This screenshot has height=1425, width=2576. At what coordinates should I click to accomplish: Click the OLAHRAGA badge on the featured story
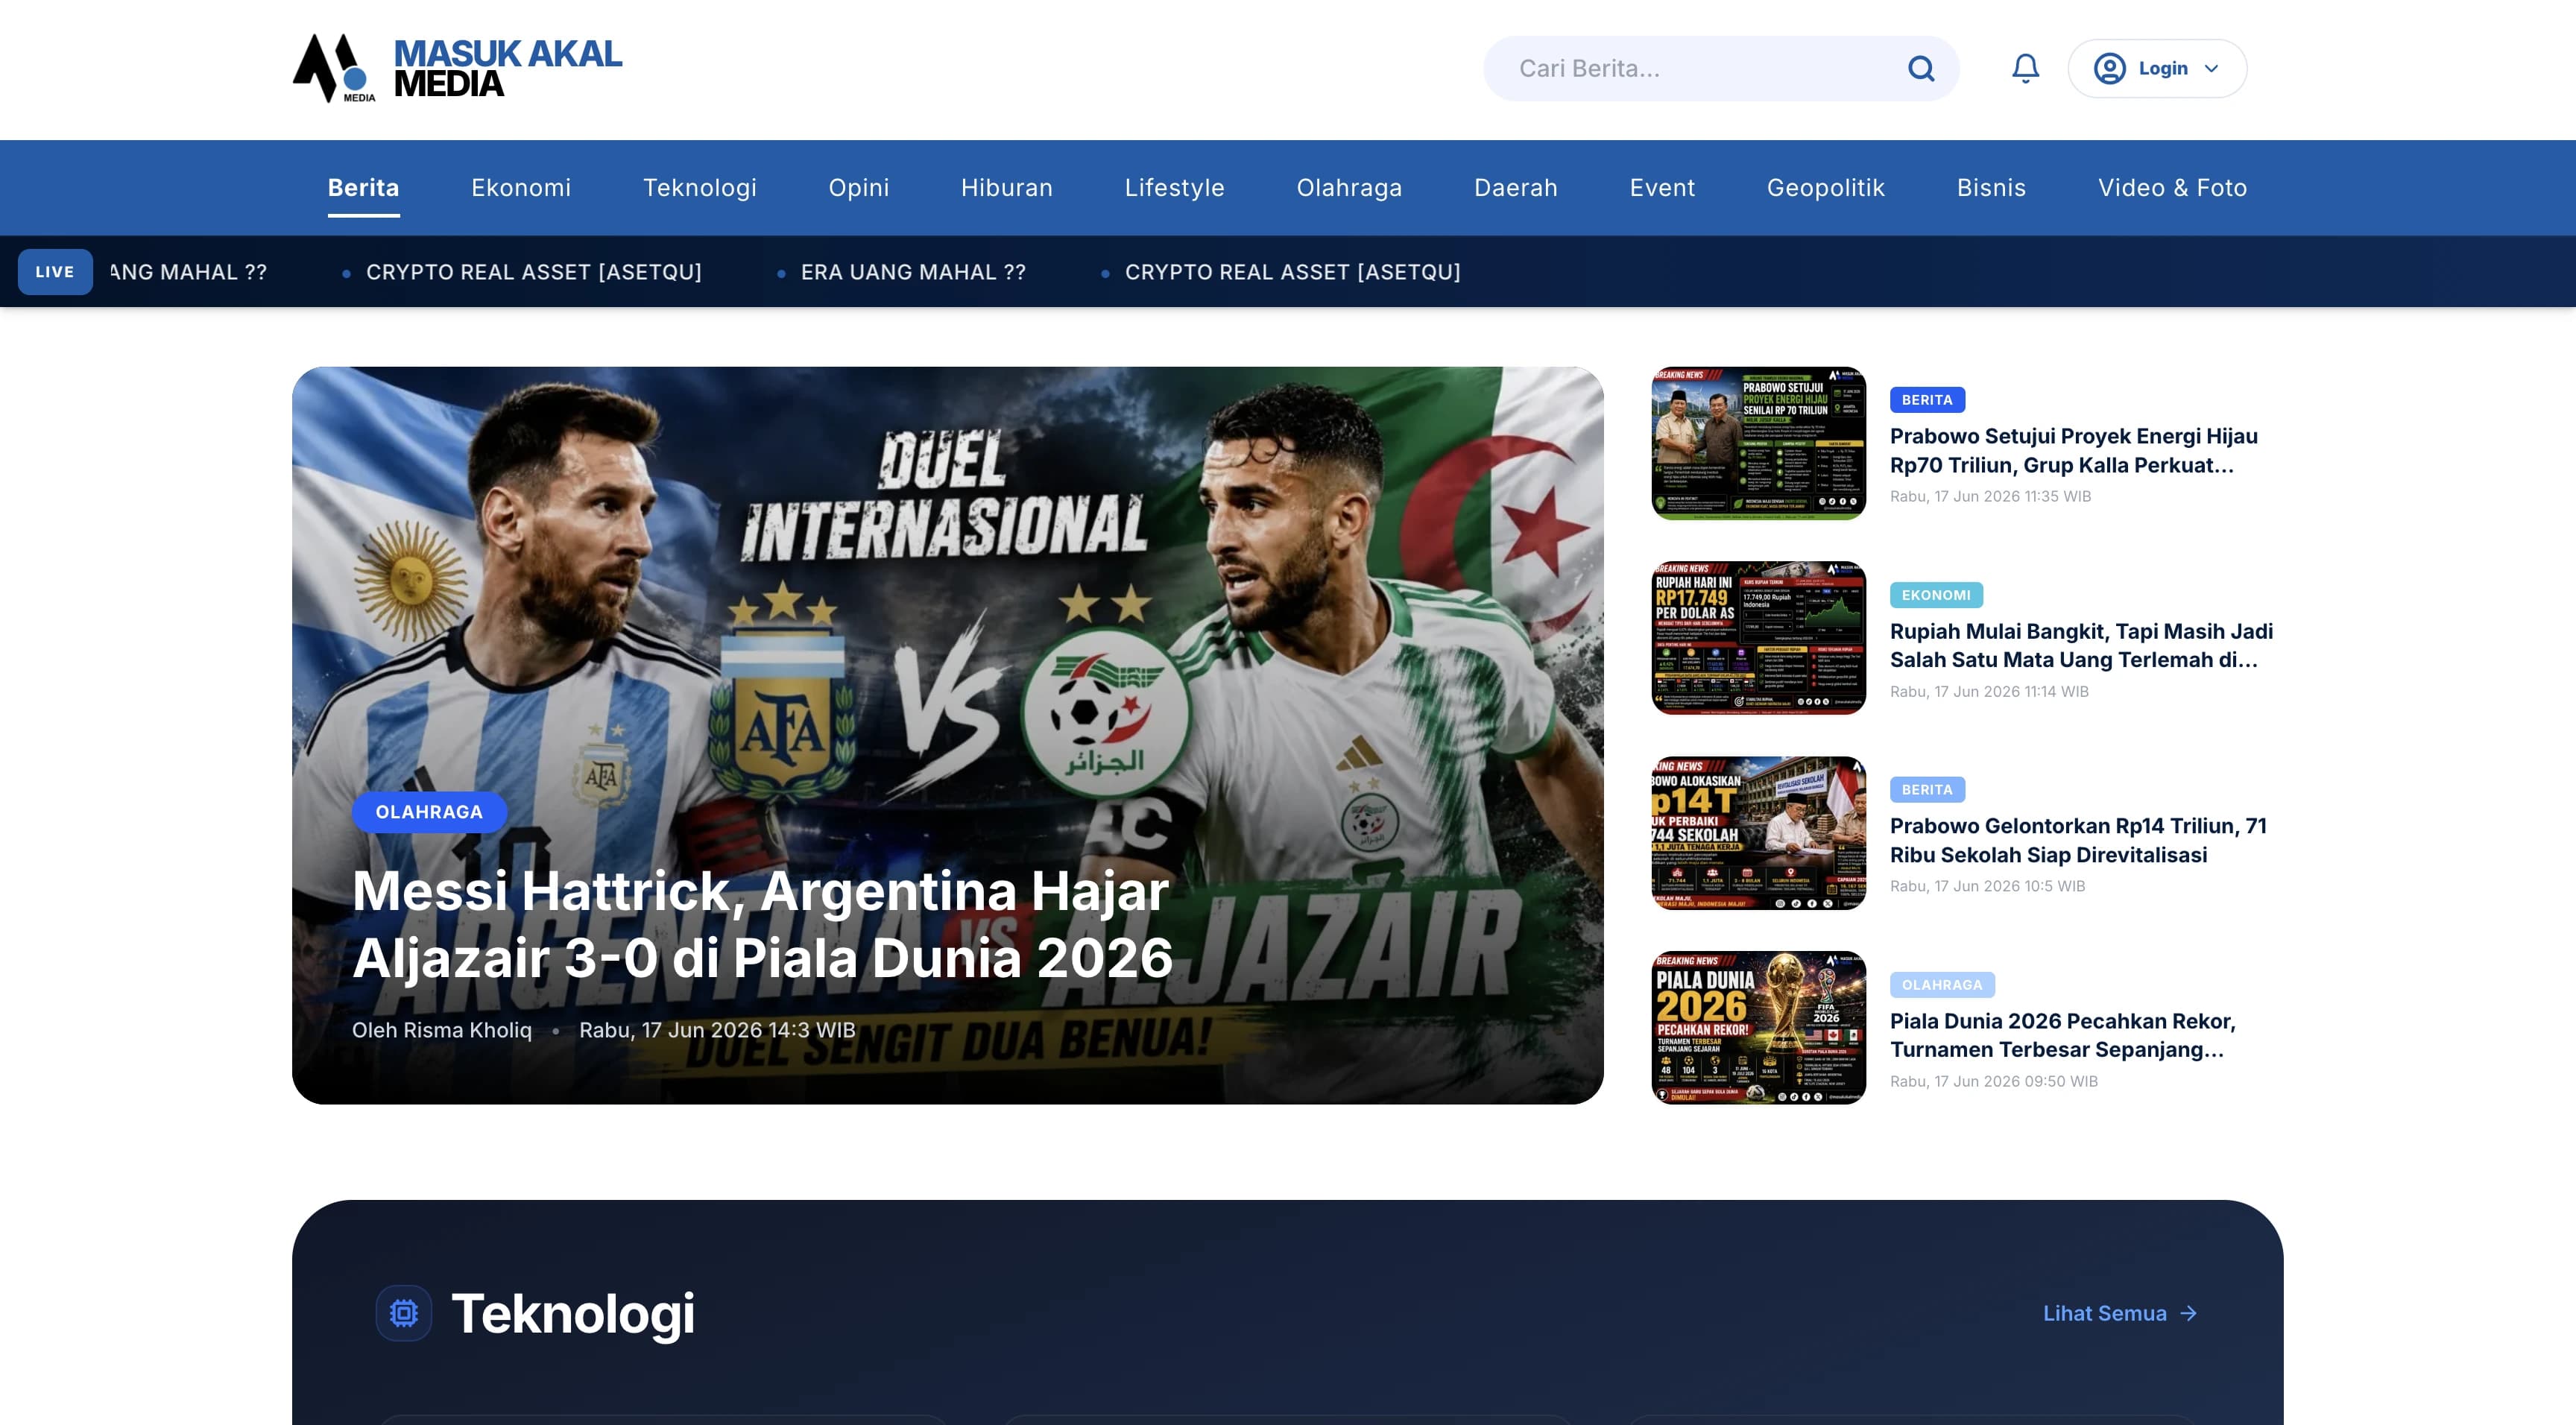(x=429, y=812)
